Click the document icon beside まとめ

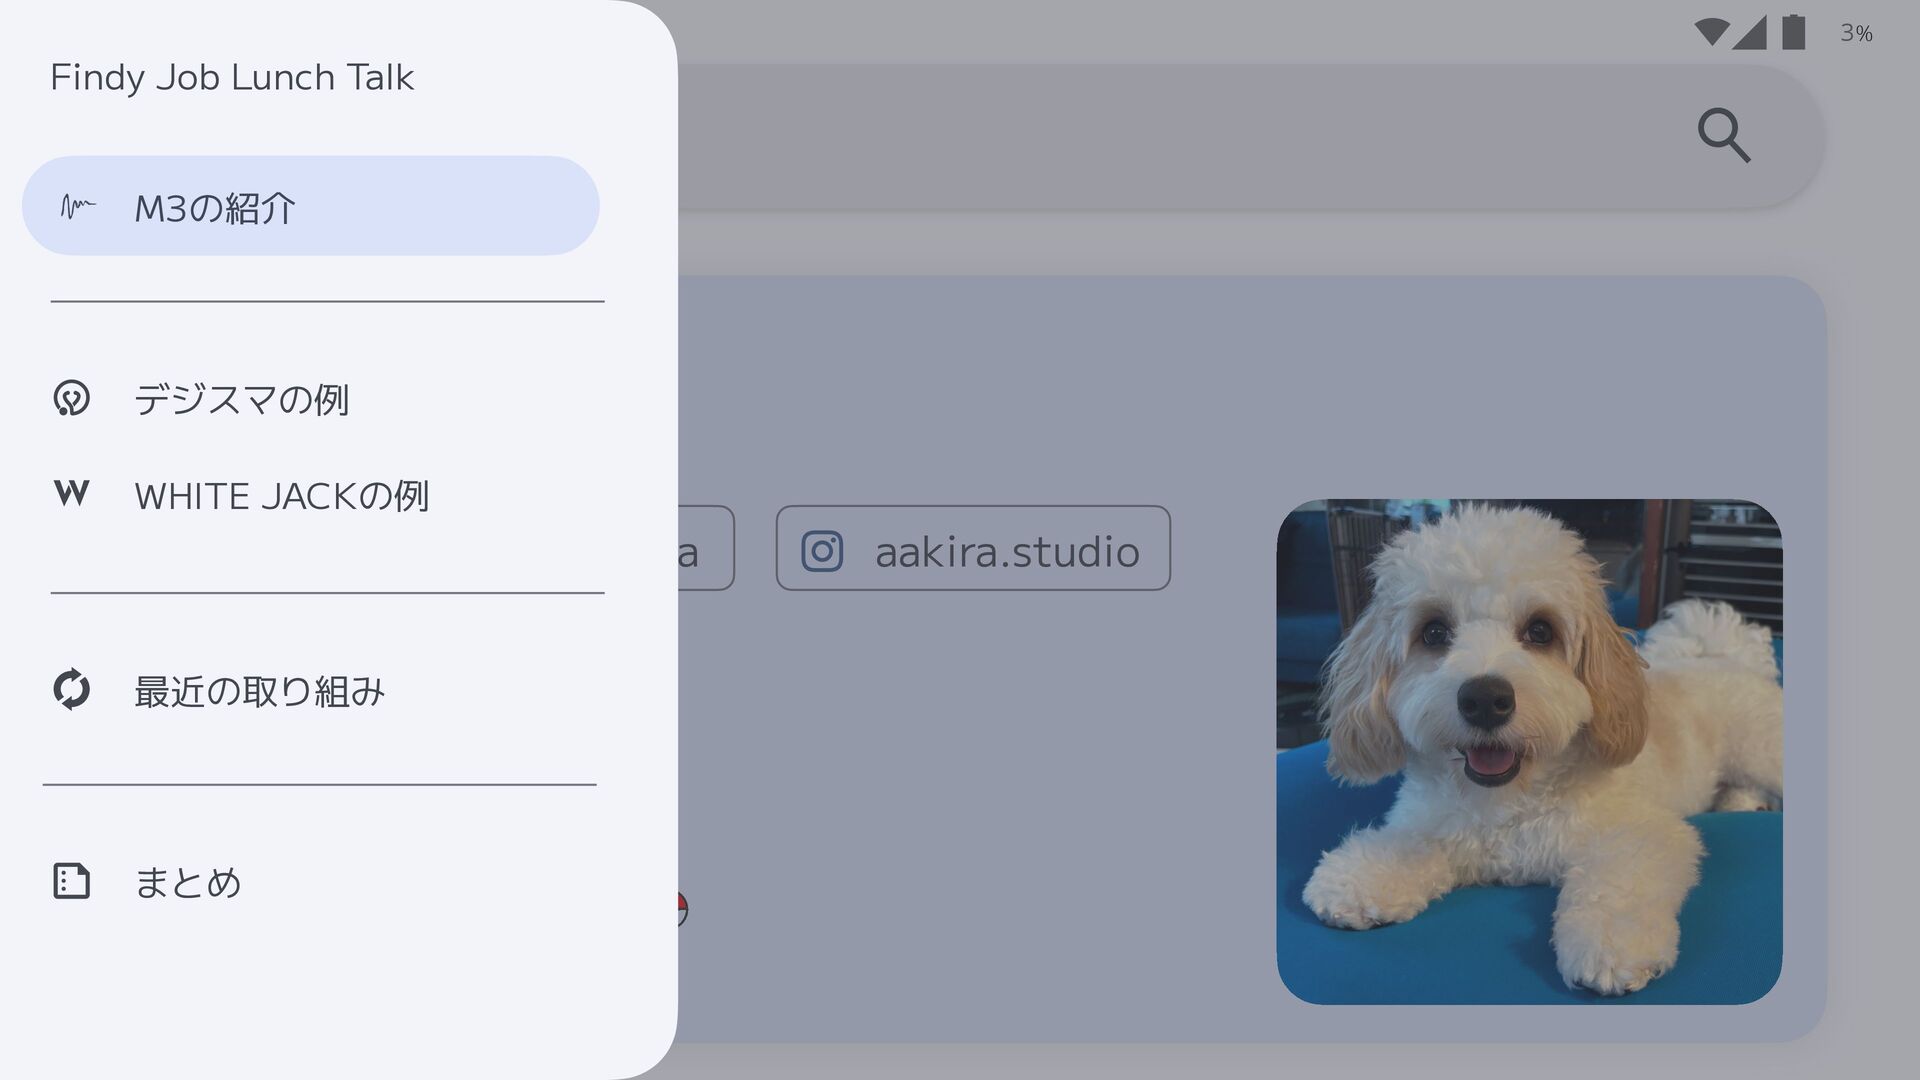[71, 881]
